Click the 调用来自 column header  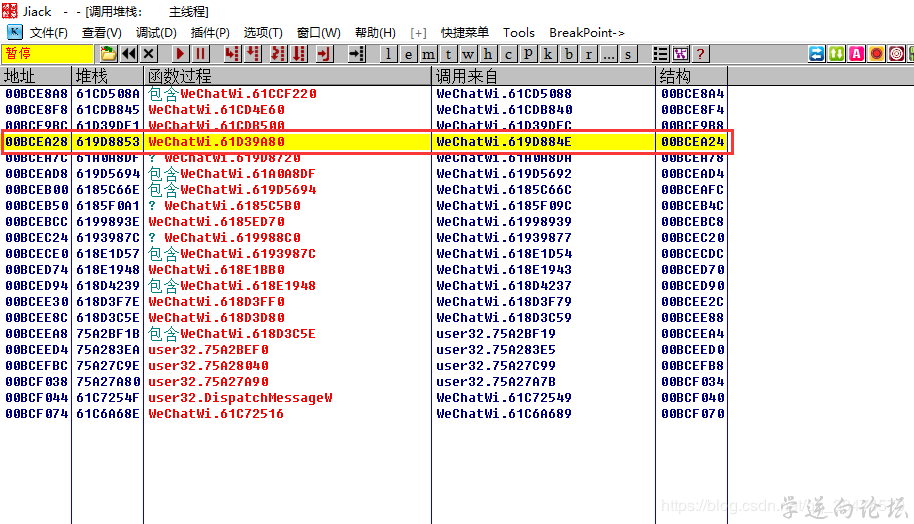pos(543,76)
